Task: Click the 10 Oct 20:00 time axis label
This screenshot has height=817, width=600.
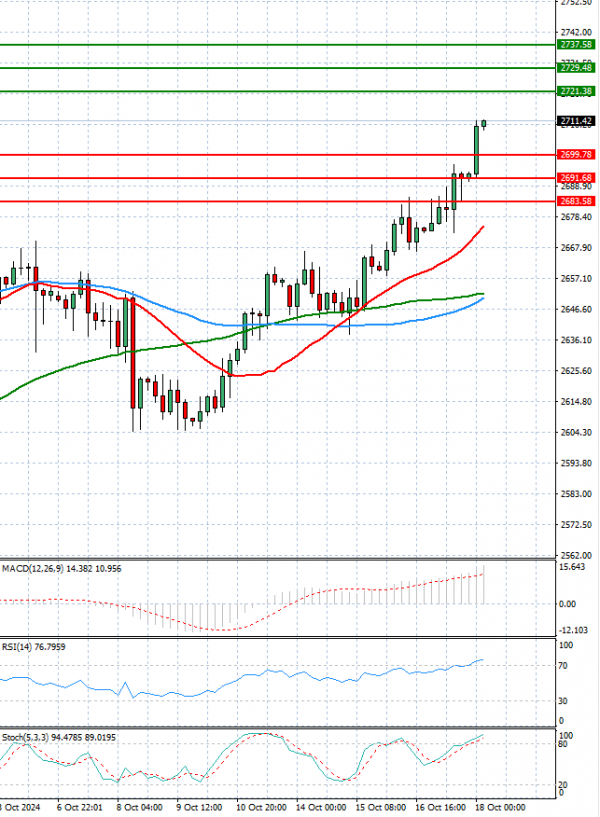Action: point(261,807)
